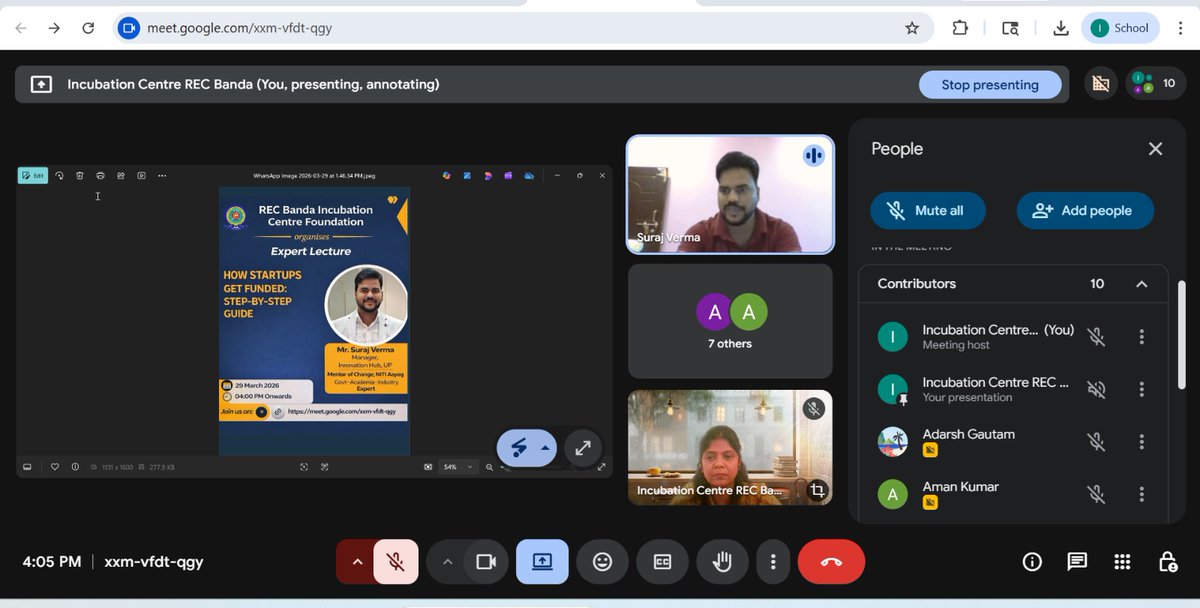Expand annotation tool options arrow
This screenshot has width=1200, height=608.
pos(545,448)
